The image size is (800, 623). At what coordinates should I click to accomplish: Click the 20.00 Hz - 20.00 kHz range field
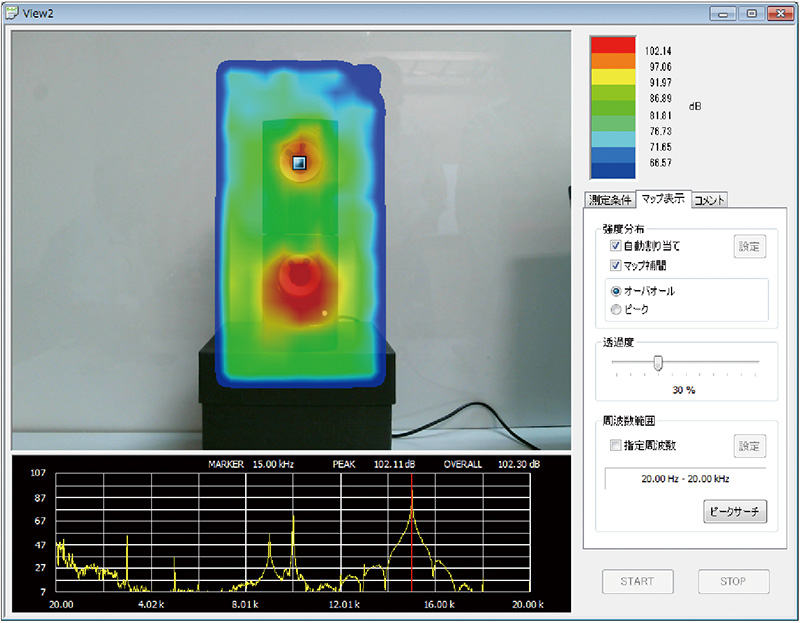tap(685, 479)
